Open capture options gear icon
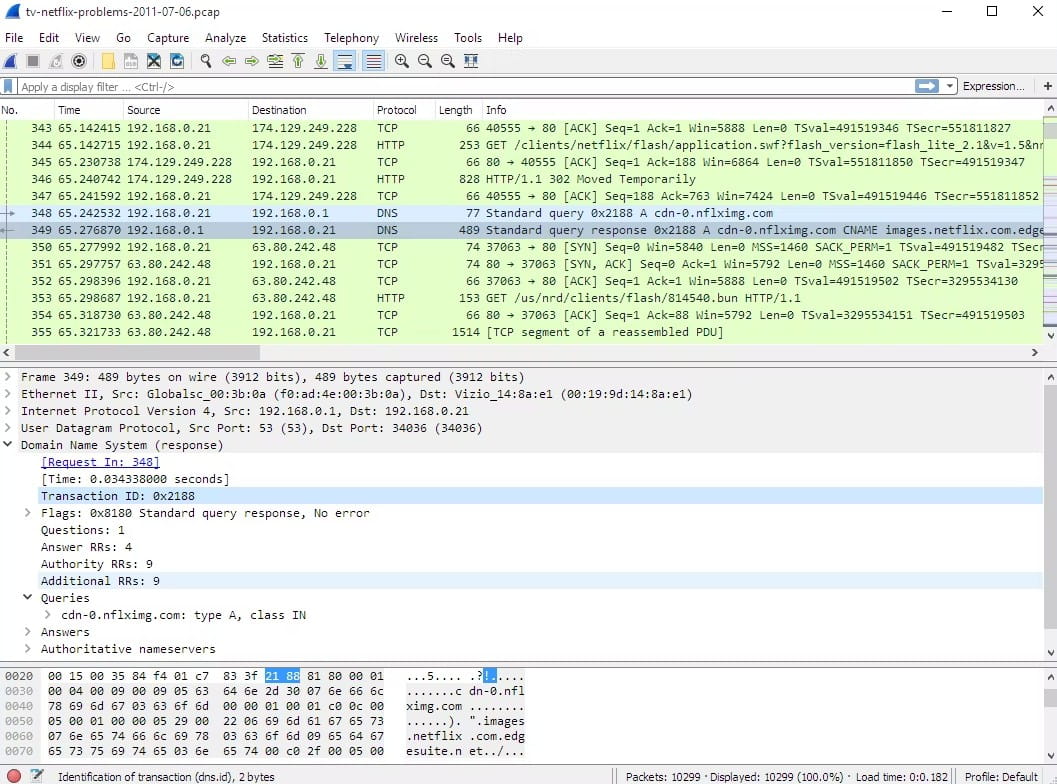The image size is (1057, 784). click(79, 62)
